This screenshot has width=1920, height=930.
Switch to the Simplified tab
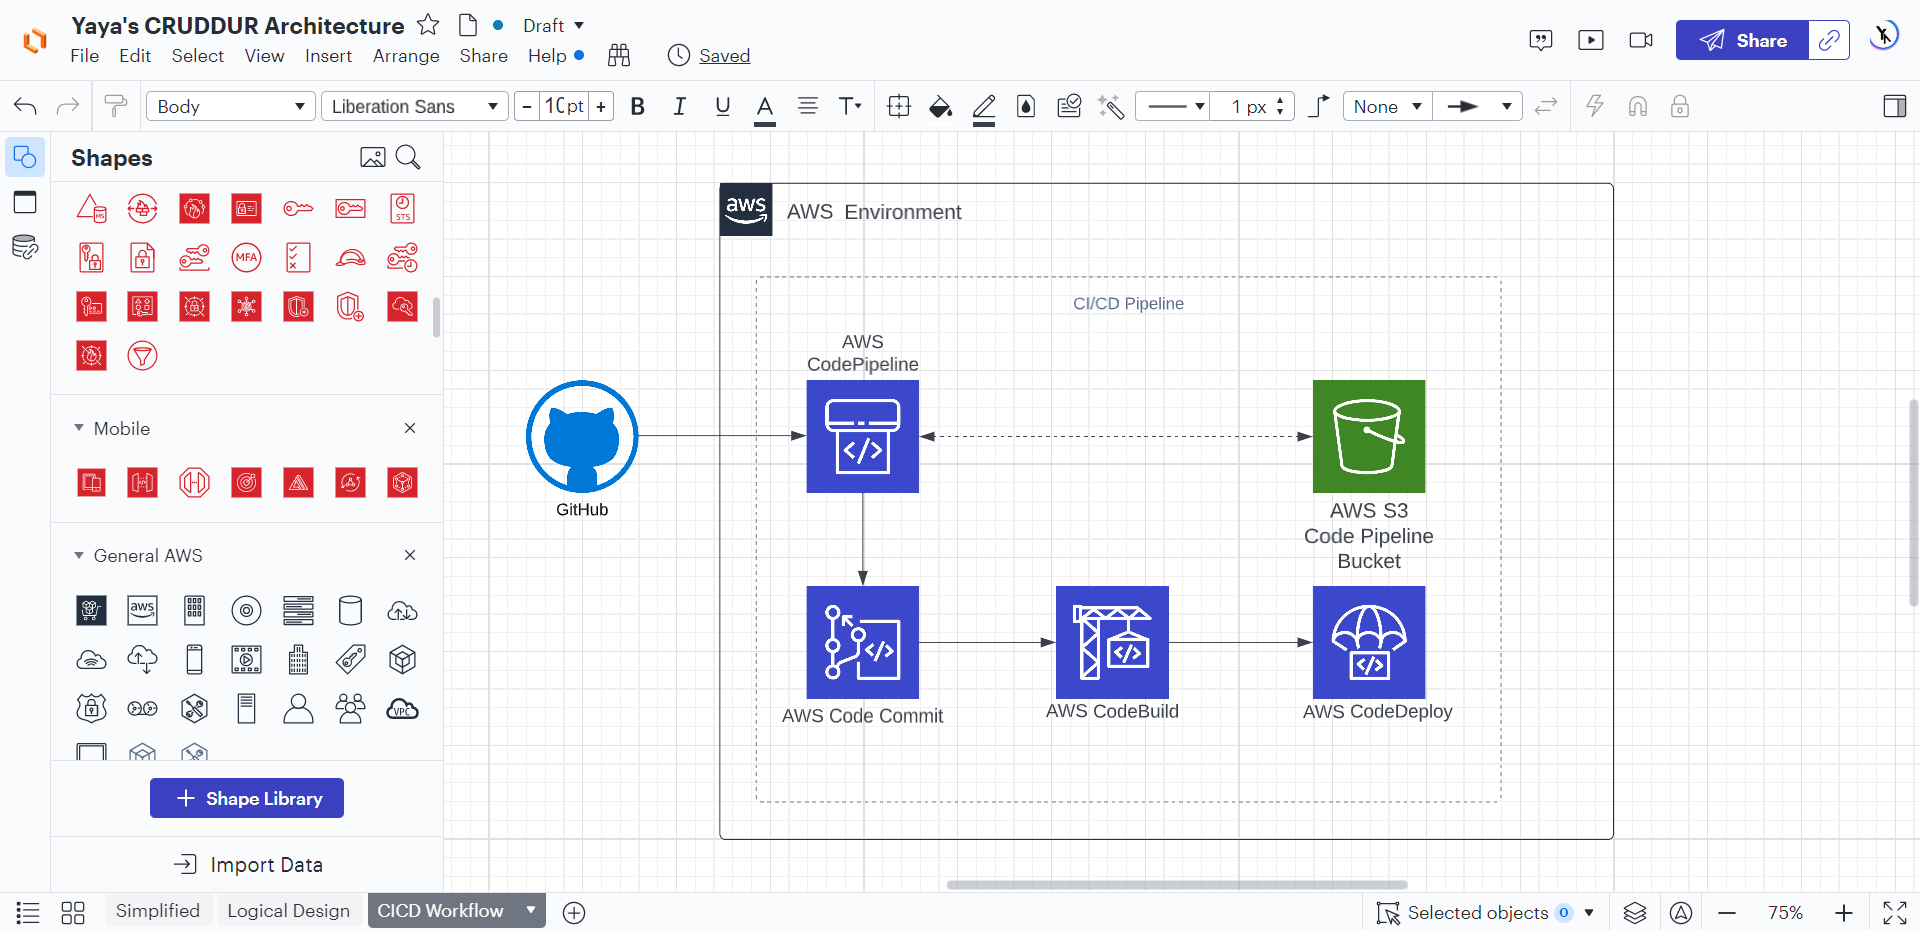[158, 911]
